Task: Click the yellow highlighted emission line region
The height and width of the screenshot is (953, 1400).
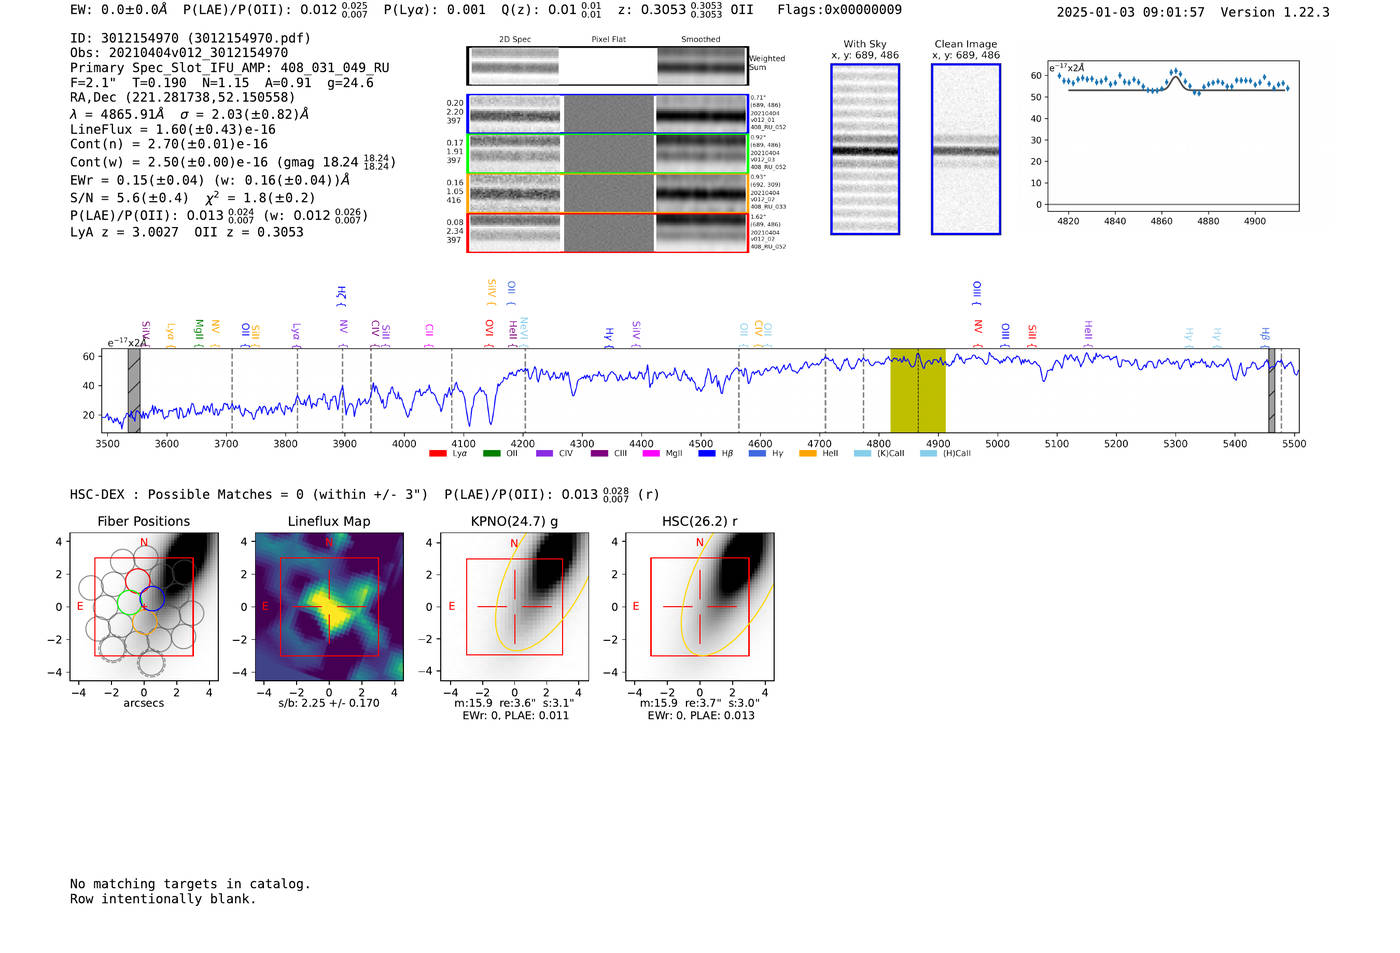Action: pos(918,391)
